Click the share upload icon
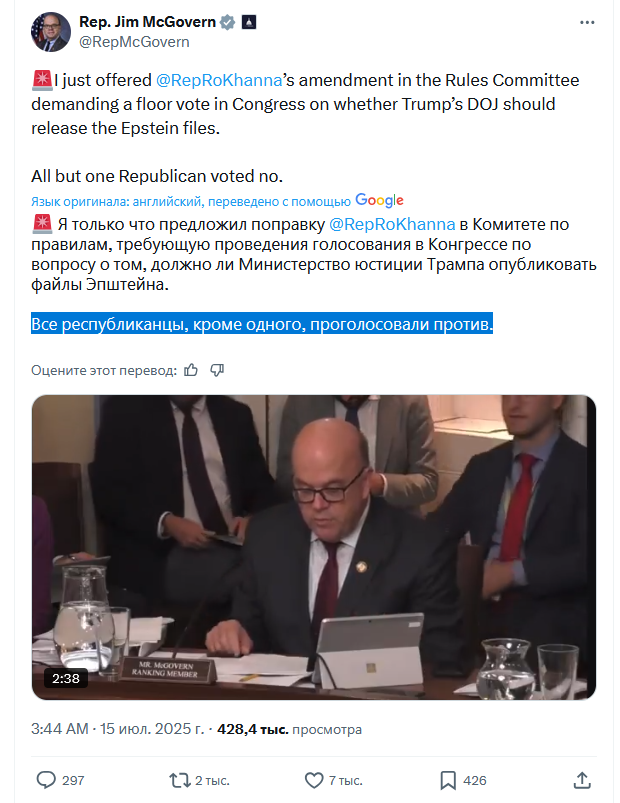The image size is (620, 803). coord(582,780)
